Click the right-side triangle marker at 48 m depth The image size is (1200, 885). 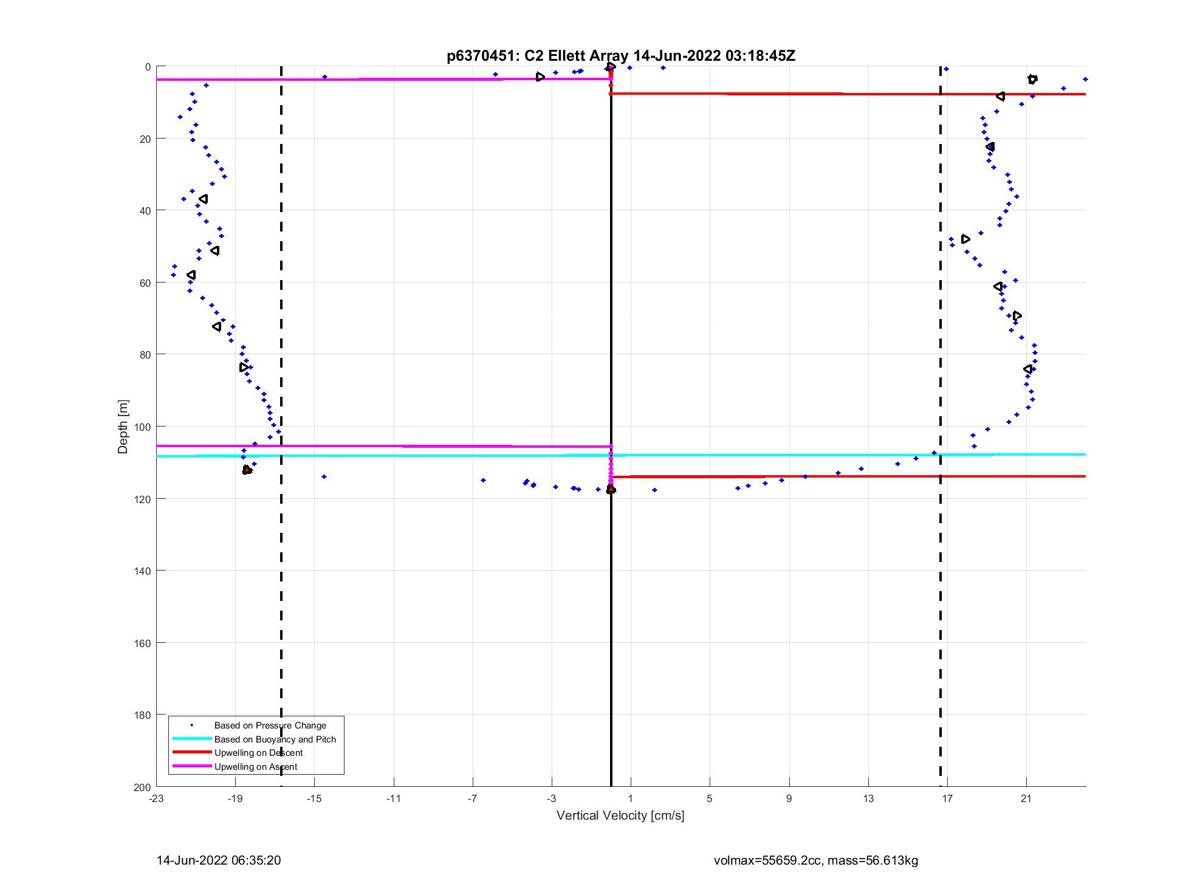pyautogui.click(x=965, y=239)
